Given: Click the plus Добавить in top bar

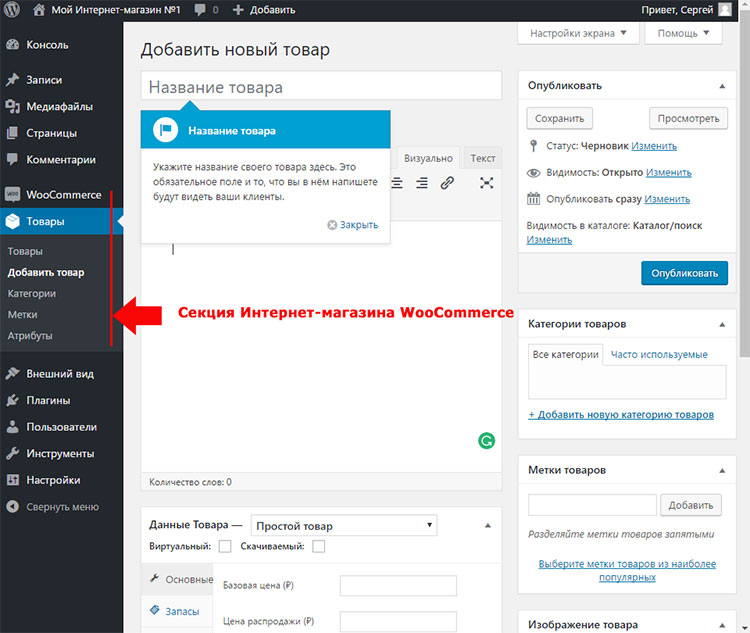Looking at the screenshot, I should 264,10.
